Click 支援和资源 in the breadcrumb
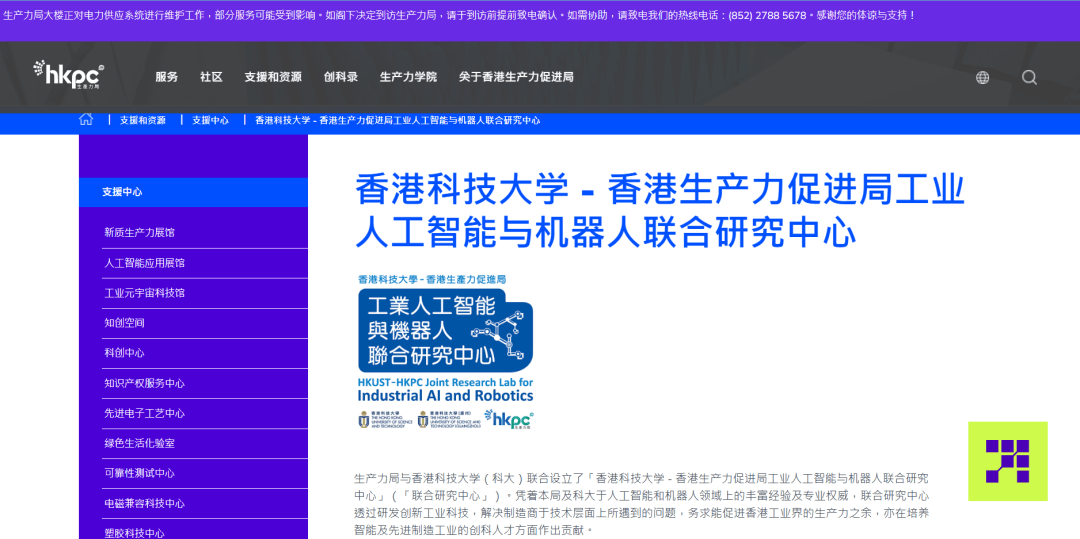Viewport: 1080px width, 539px height. (x=143, y=120)
